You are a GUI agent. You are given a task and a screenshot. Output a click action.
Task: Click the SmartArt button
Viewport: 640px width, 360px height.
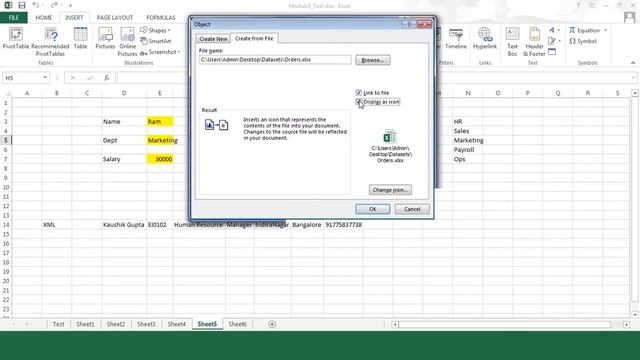tap(156, 41)
